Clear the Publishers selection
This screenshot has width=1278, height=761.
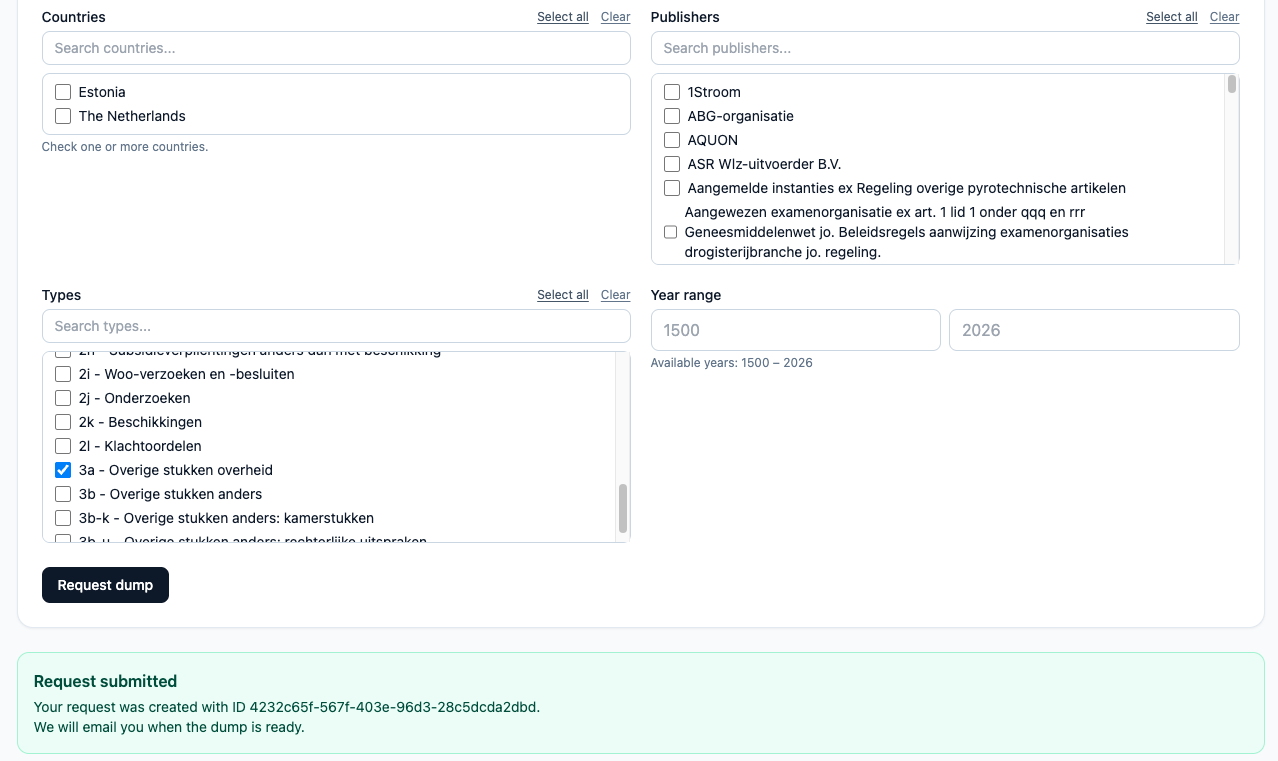pos(1224,17)
